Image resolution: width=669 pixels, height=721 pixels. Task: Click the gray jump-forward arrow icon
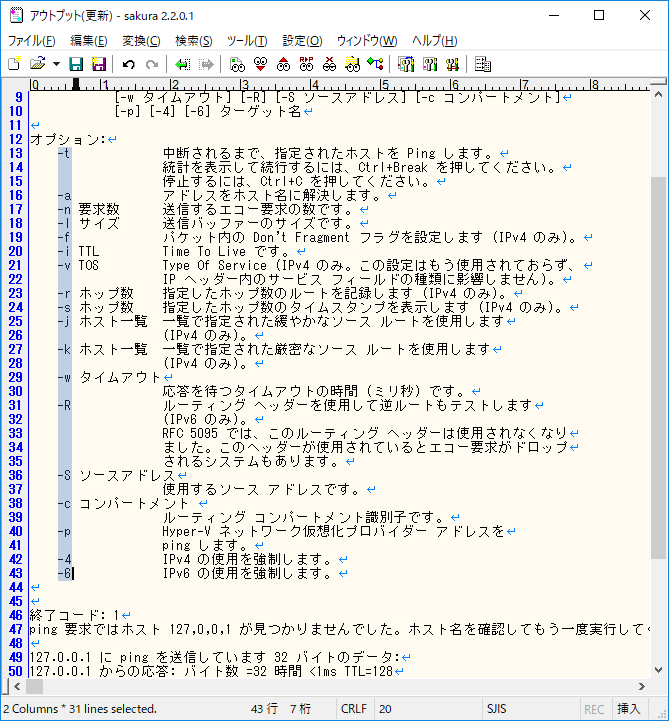coord(206,64)
